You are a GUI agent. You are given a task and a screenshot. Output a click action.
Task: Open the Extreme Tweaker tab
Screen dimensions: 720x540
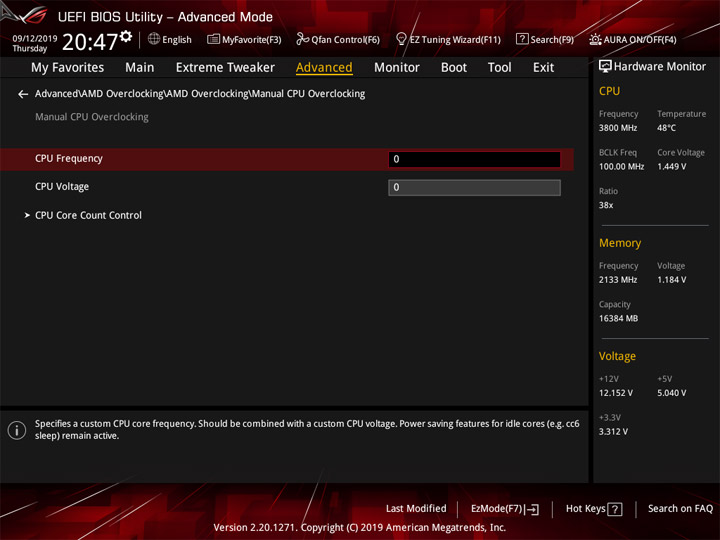(225, 68)
